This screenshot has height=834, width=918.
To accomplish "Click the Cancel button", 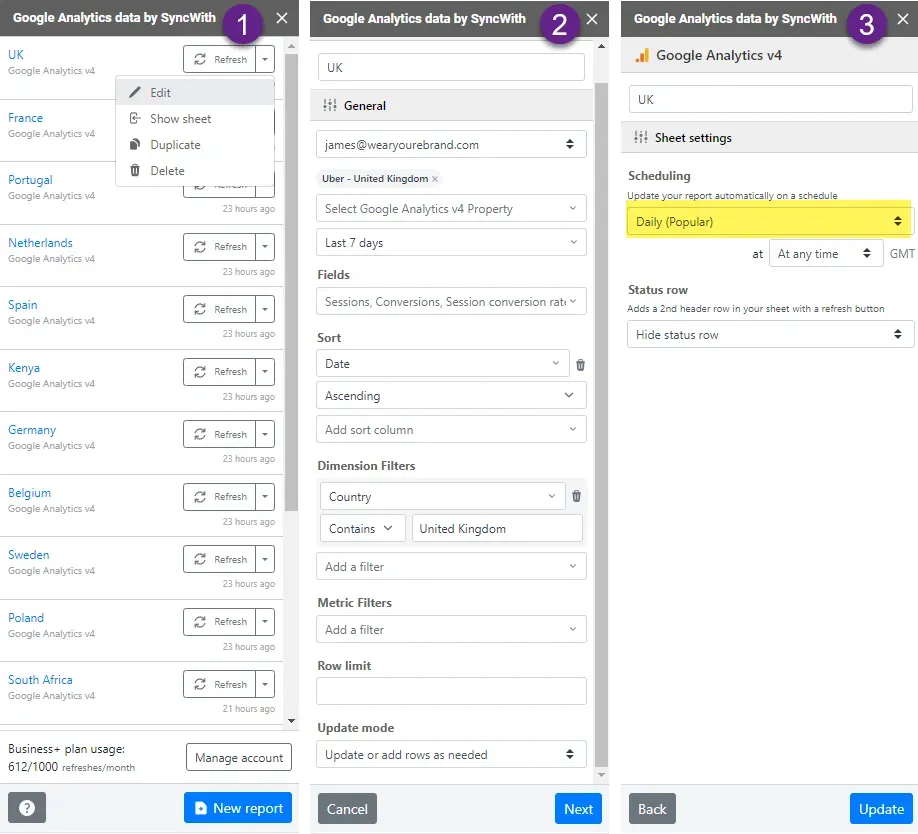I will click(x=347, y=809).
